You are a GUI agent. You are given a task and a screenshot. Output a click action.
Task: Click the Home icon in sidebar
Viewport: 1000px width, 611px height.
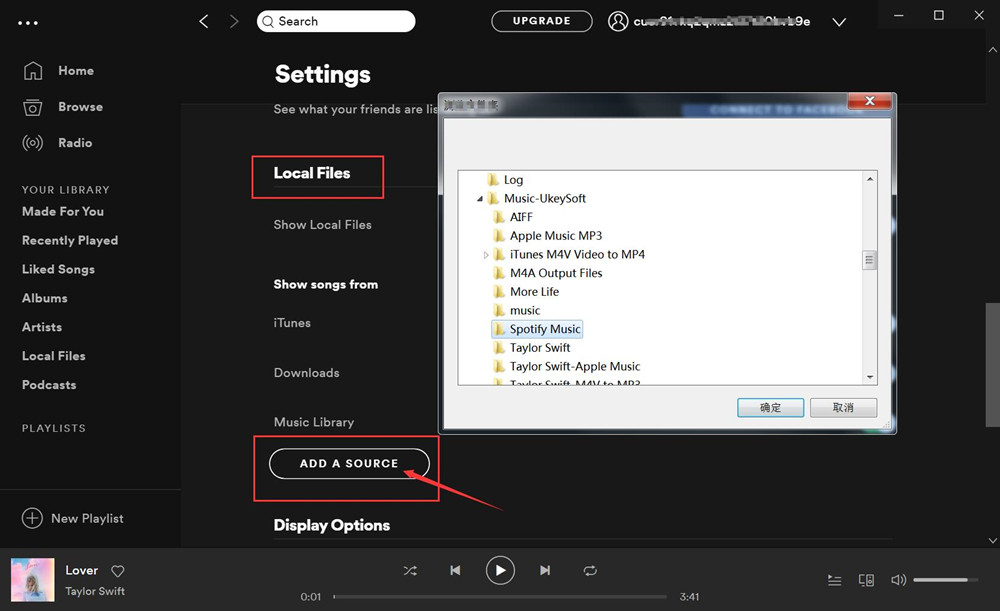[33, 71]
